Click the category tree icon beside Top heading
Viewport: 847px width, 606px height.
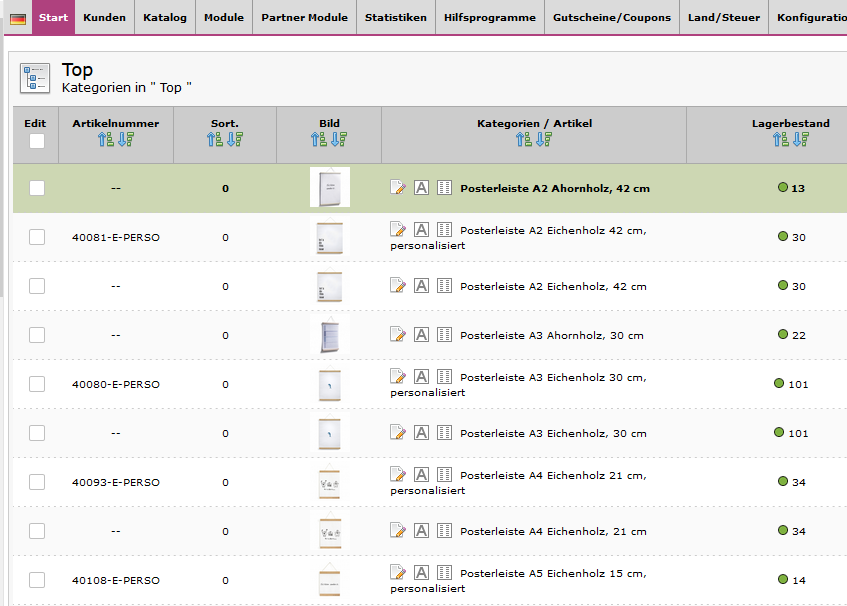click(x=35, y=78)
